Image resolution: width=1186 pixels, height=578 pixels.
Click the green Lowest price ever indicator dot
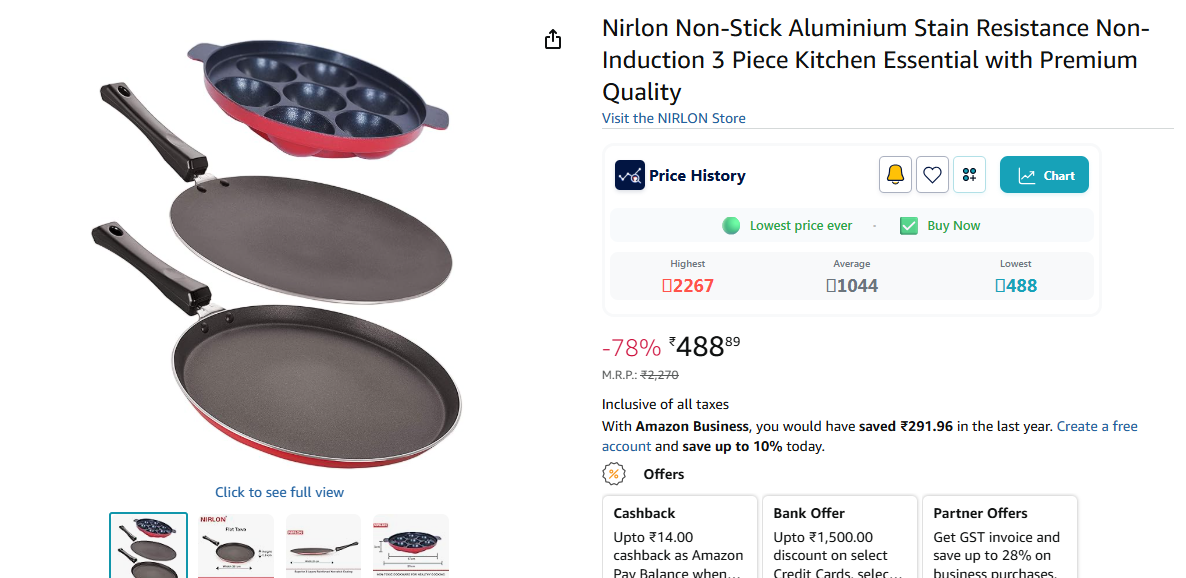coord(731,226)
